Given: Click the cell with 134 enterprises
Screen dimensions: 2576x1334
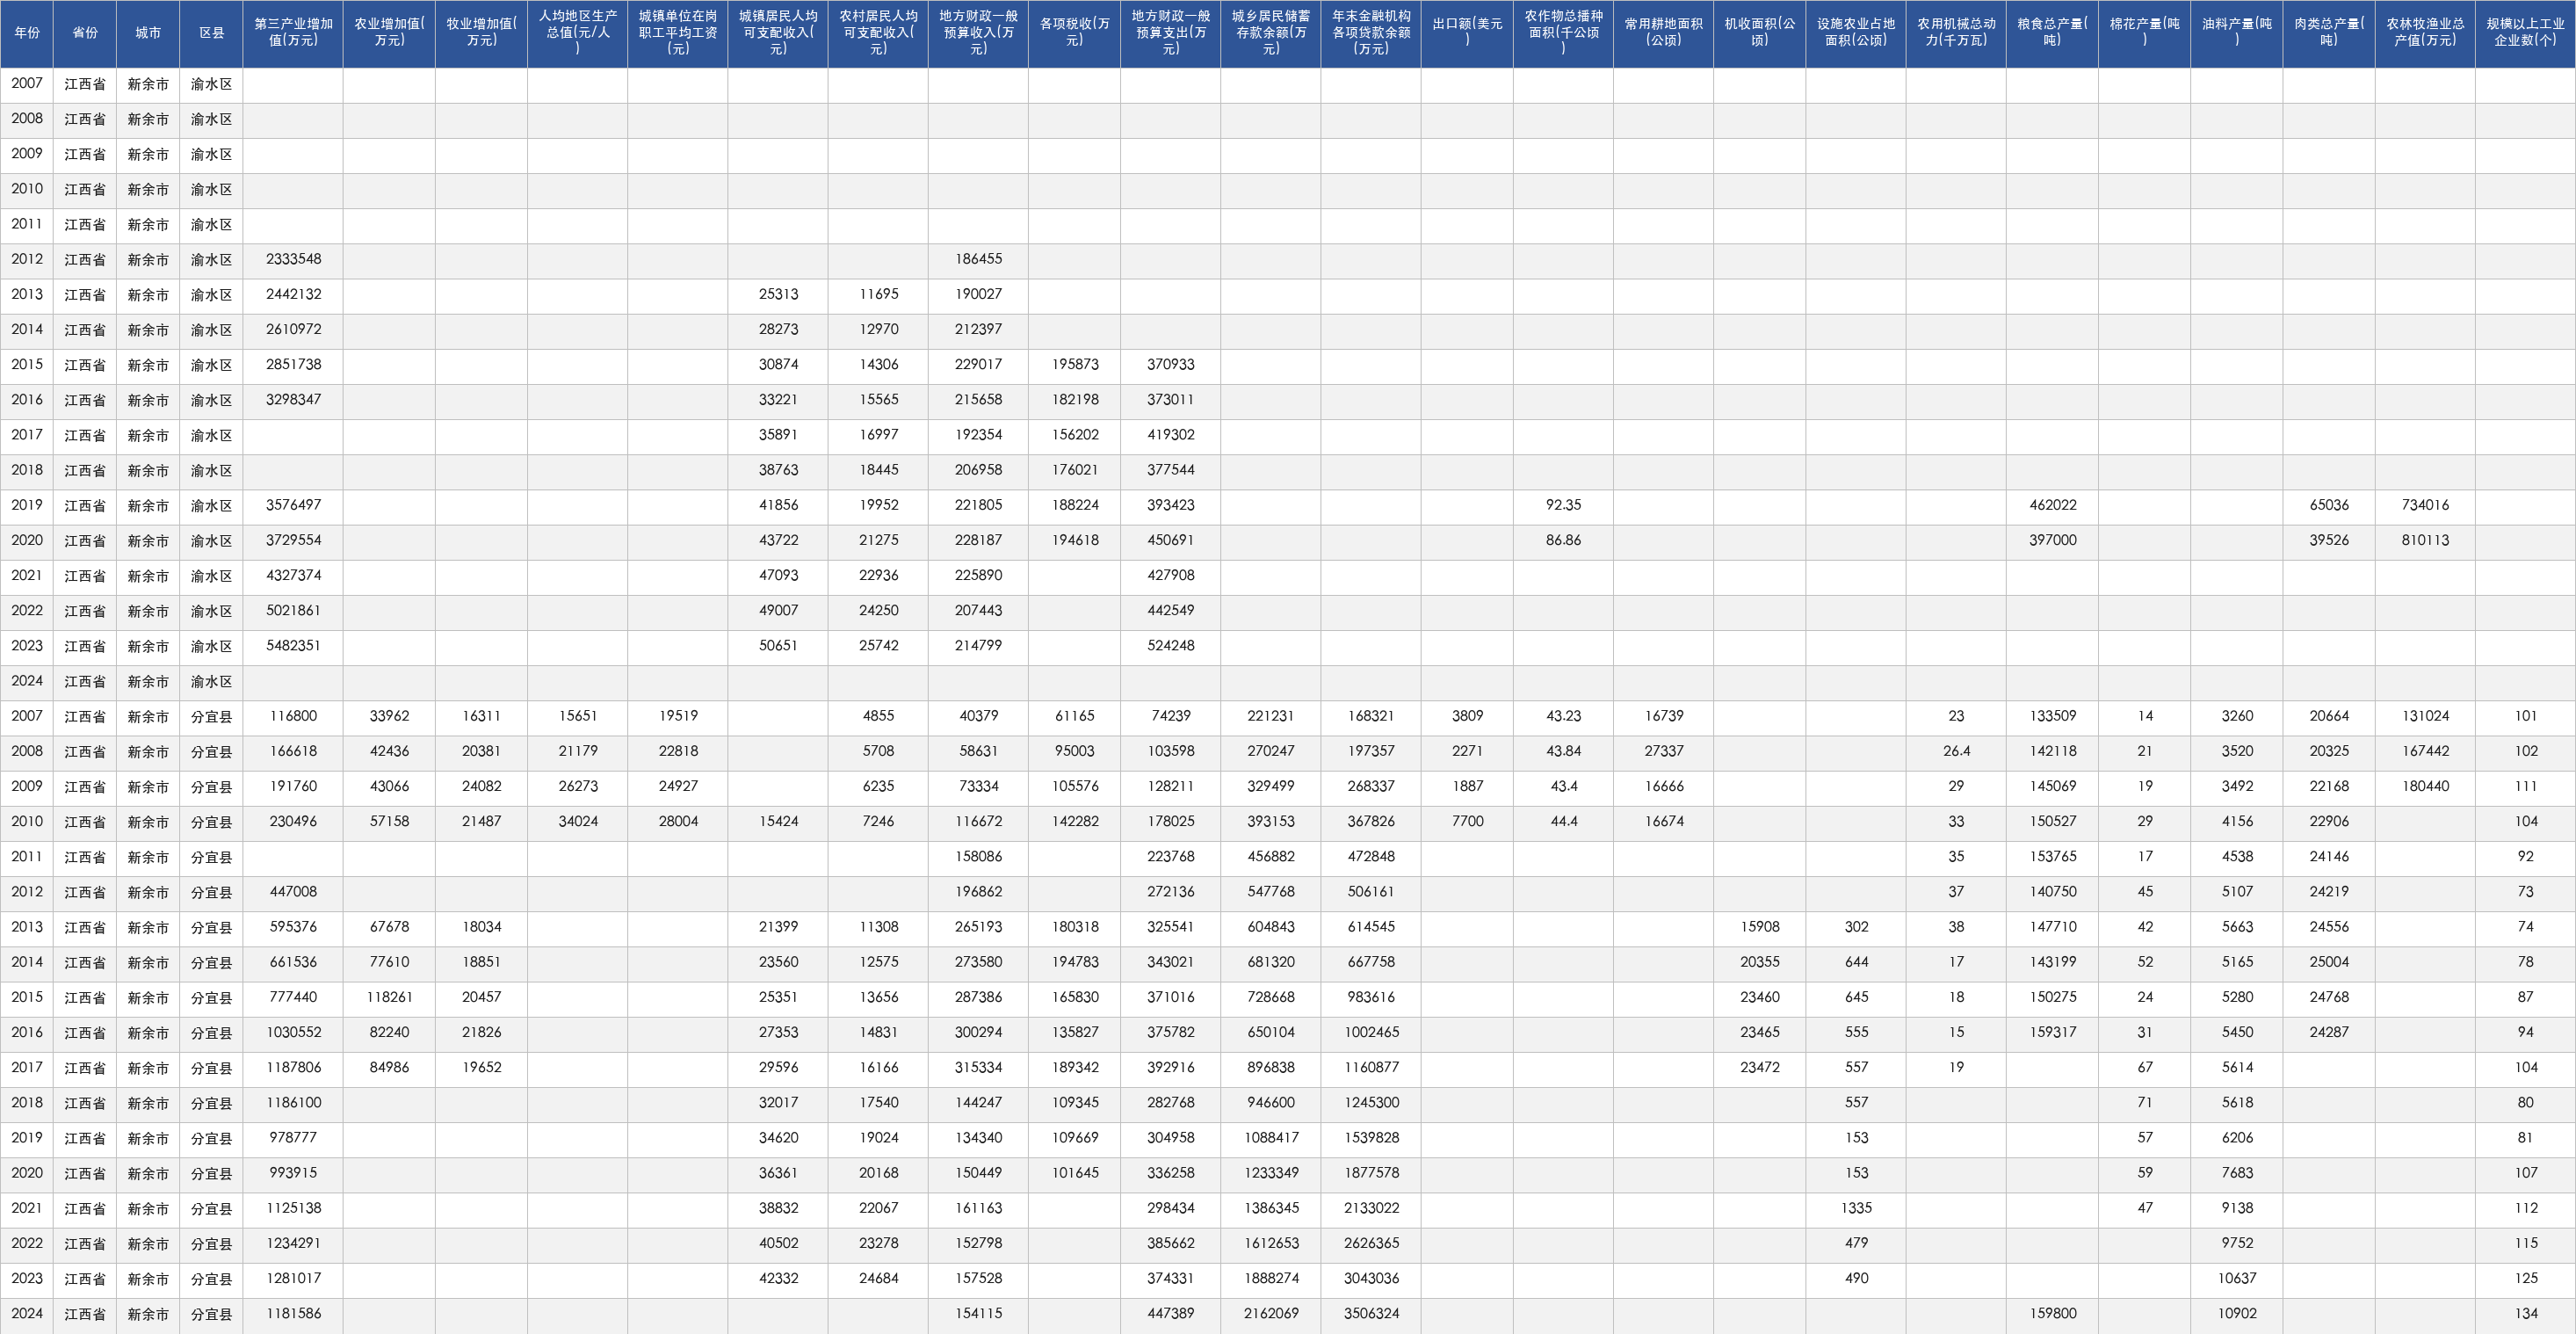Looking at the screenshot, I should pos(2525,1314).
